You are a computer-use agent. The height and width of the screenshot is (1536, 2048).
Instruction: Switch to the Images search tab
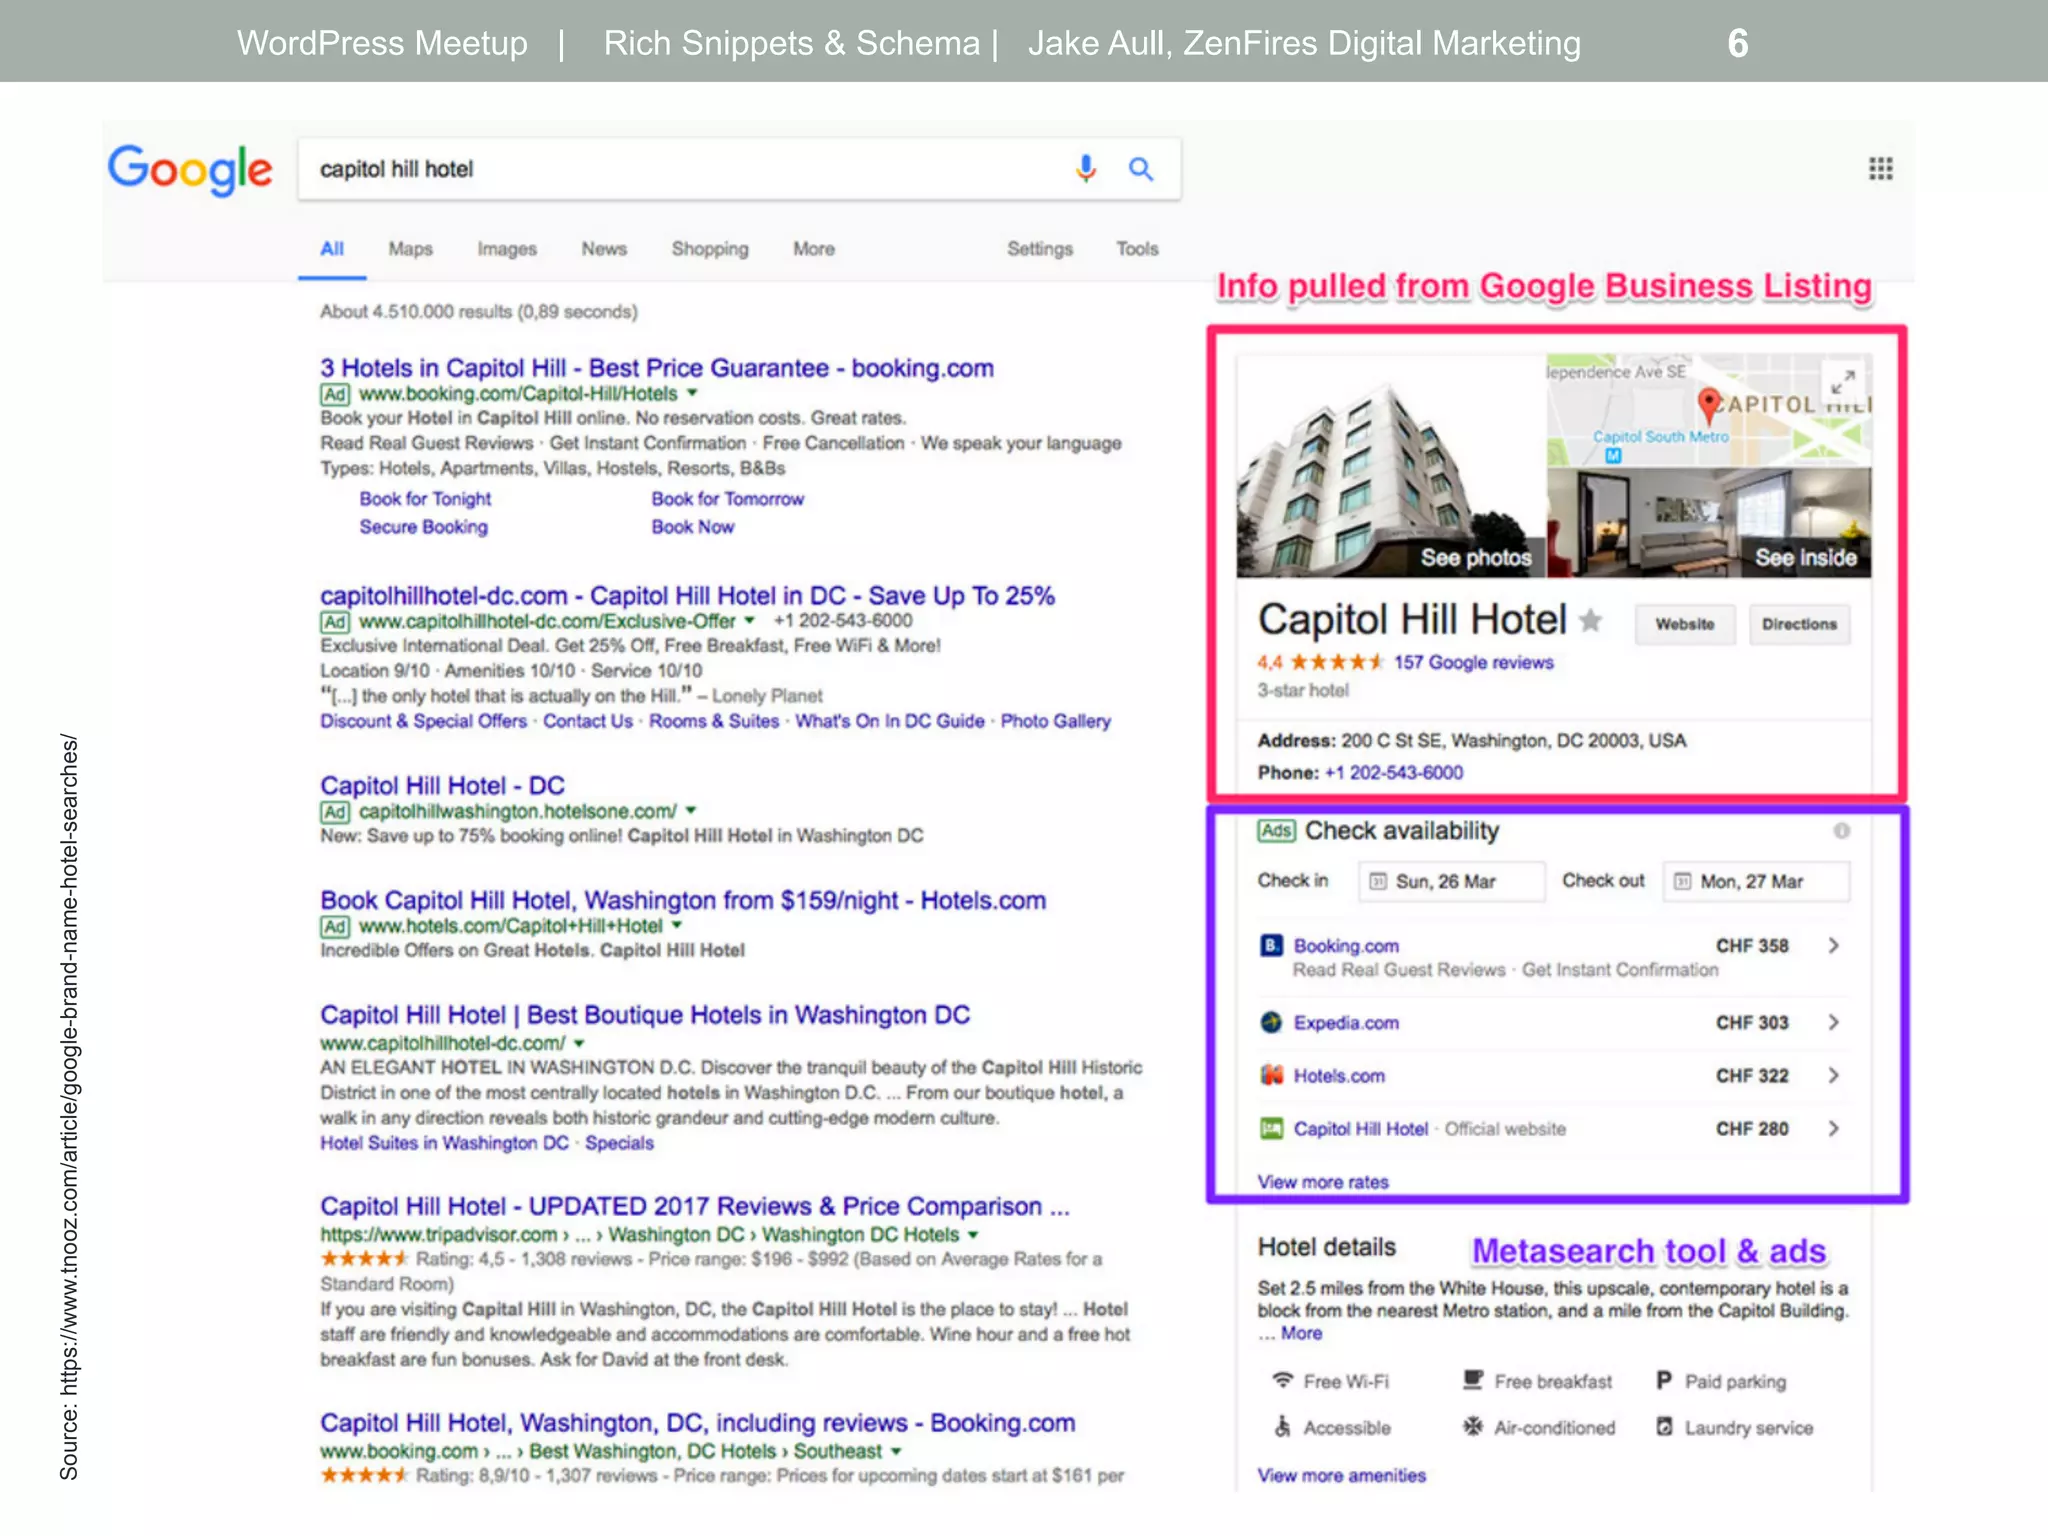tap(507, 249)
